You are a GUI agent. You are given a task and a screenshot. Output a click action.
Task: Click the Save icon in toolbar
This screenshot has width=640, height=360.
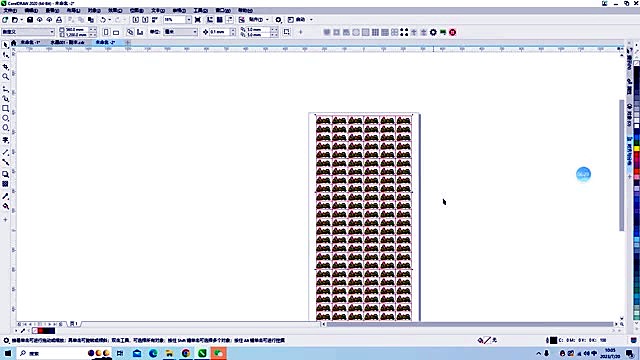click(30, 20)
